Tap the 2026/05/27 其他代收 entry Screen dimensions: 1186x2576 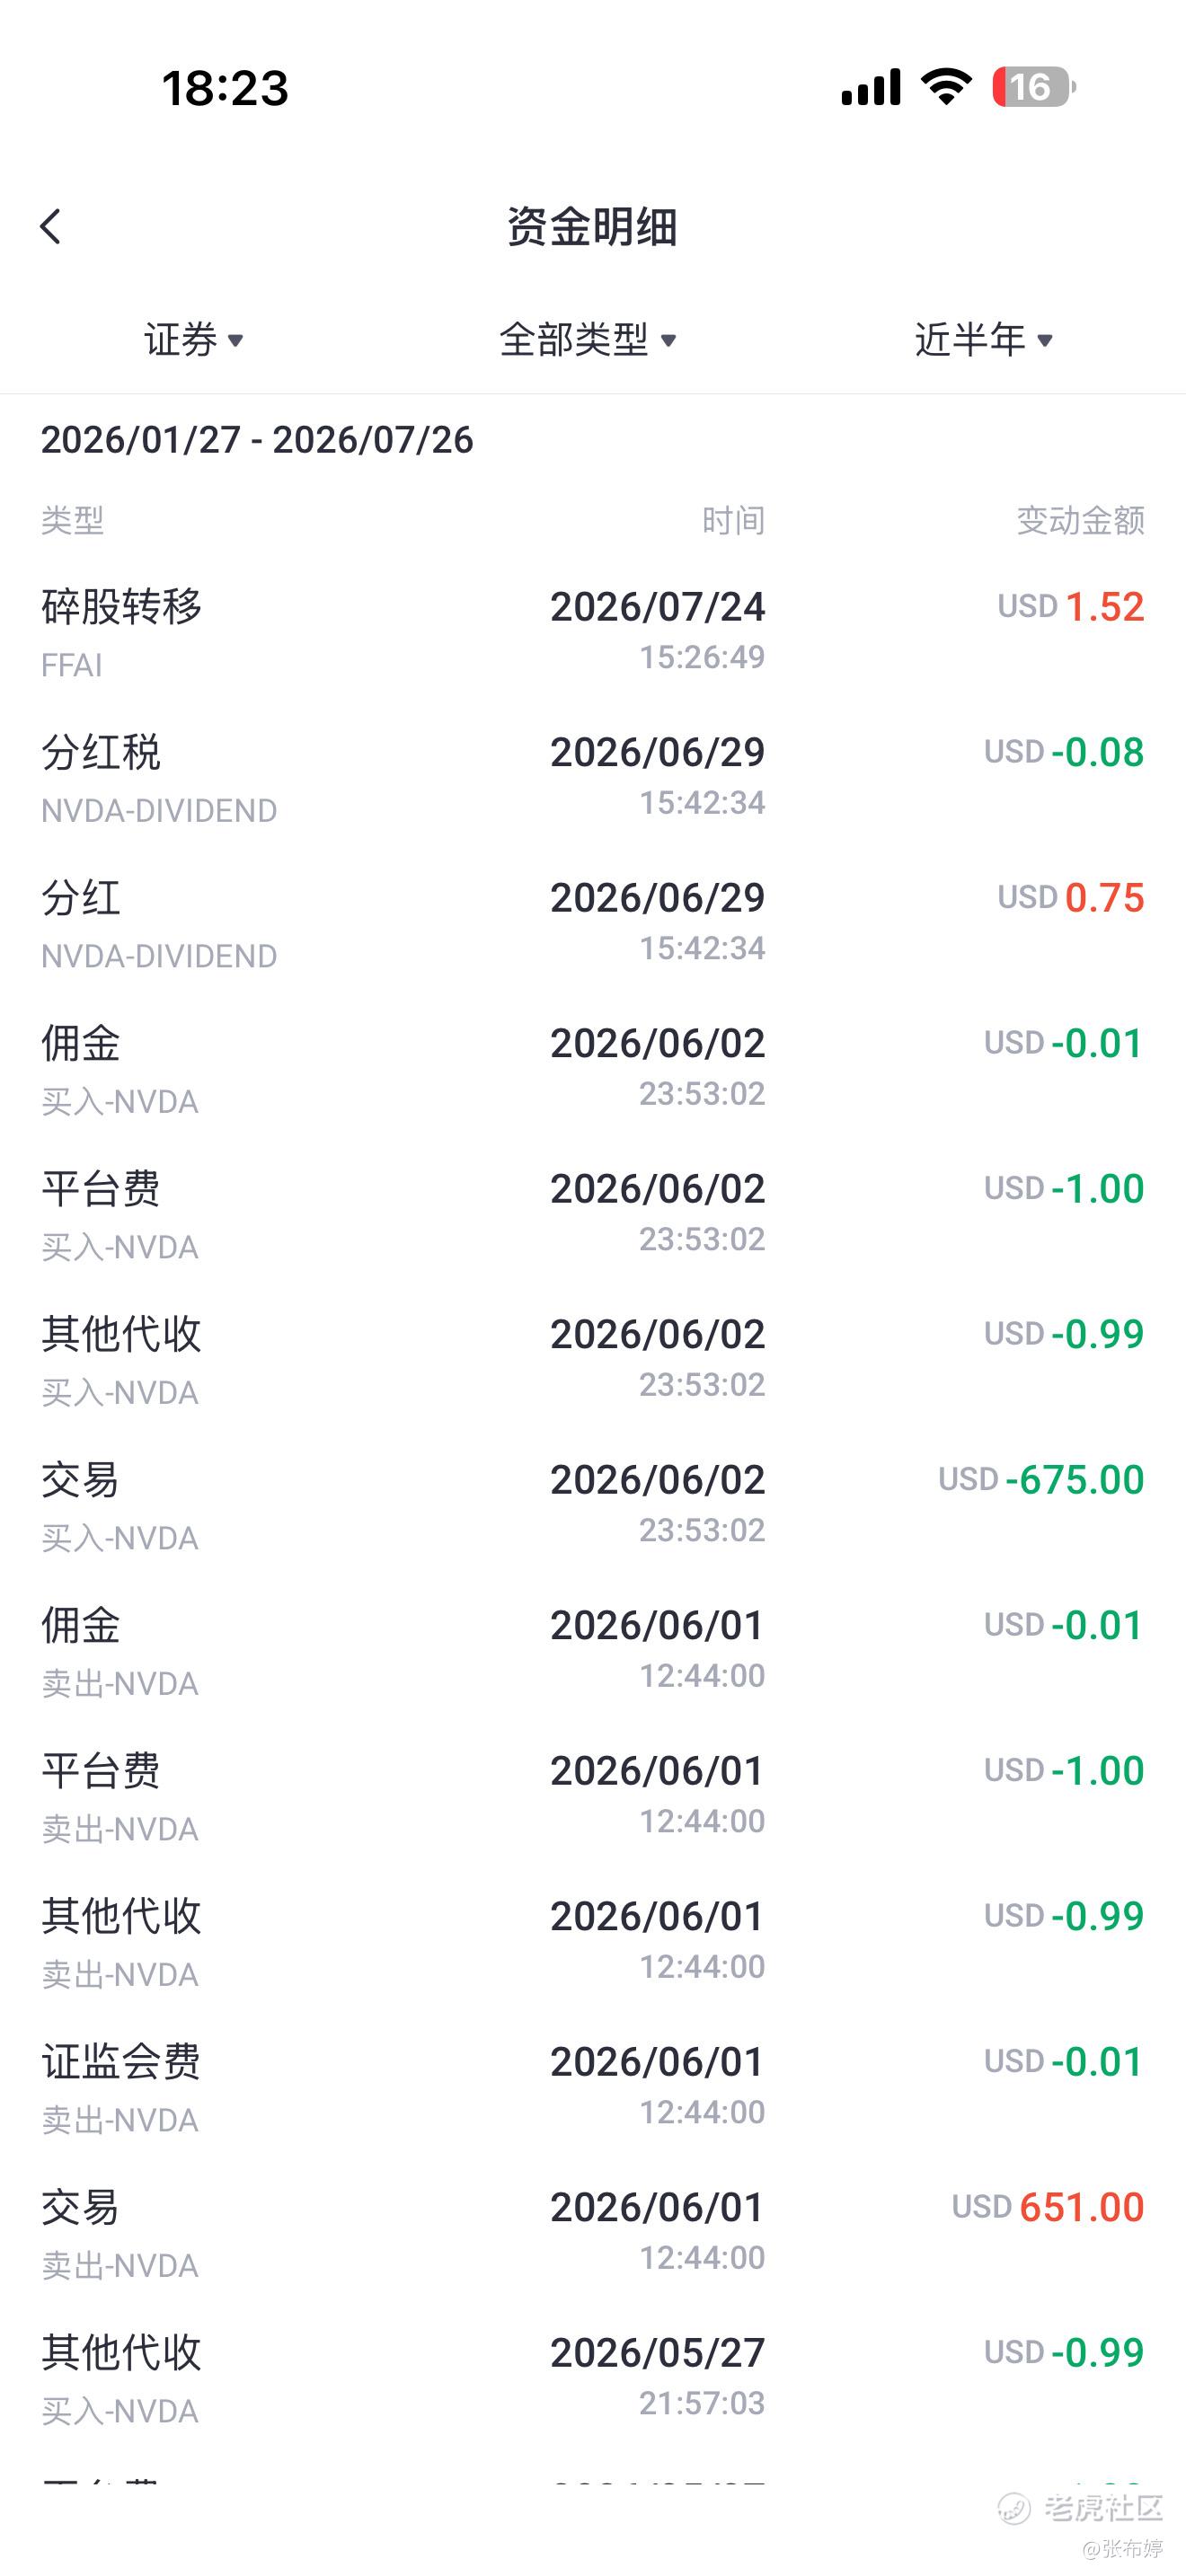point(593,2378)
